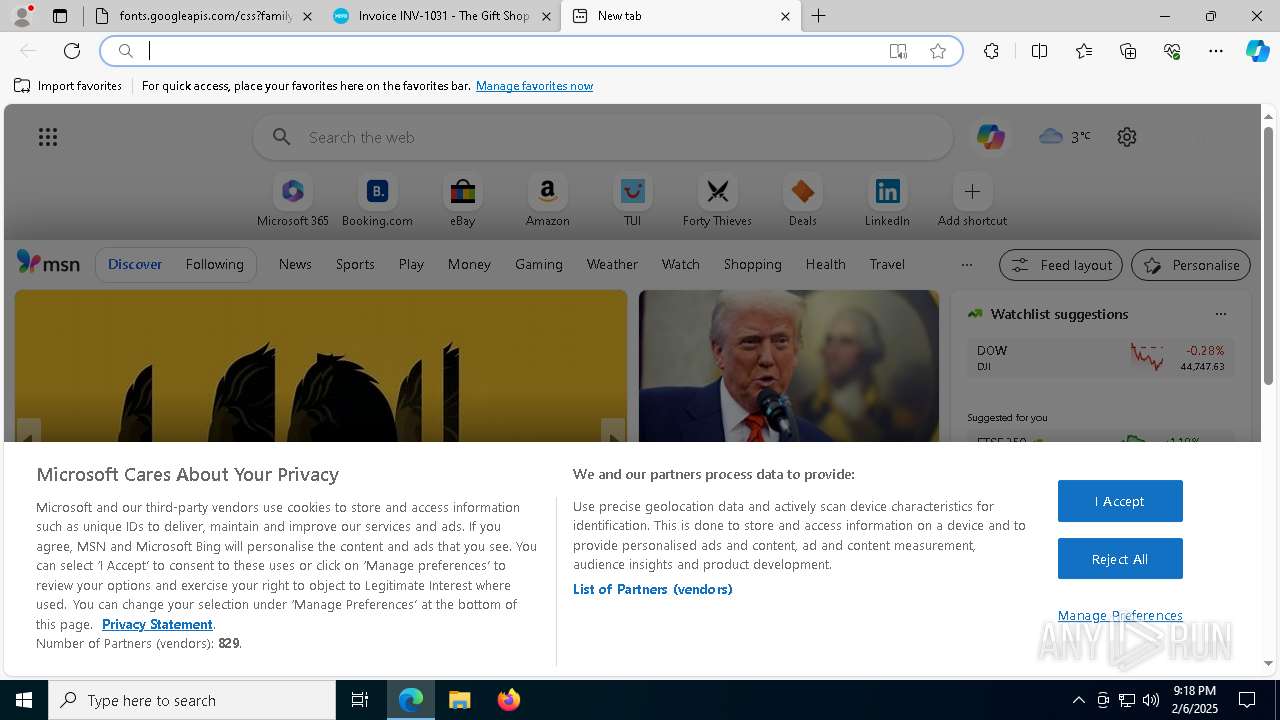Open the Gaming category

pyautogui.click(x=539, y=264)
